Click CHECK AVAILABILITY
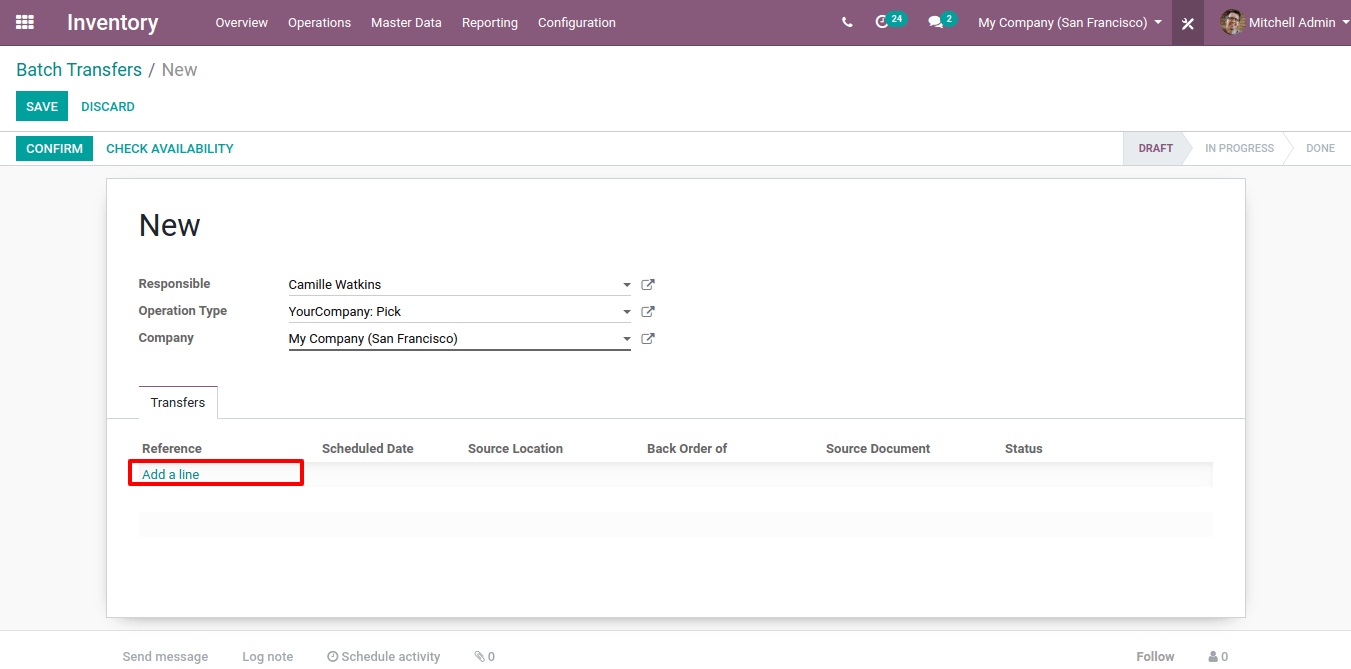This screenshot has width=1351, height=669. click(169, 147)
